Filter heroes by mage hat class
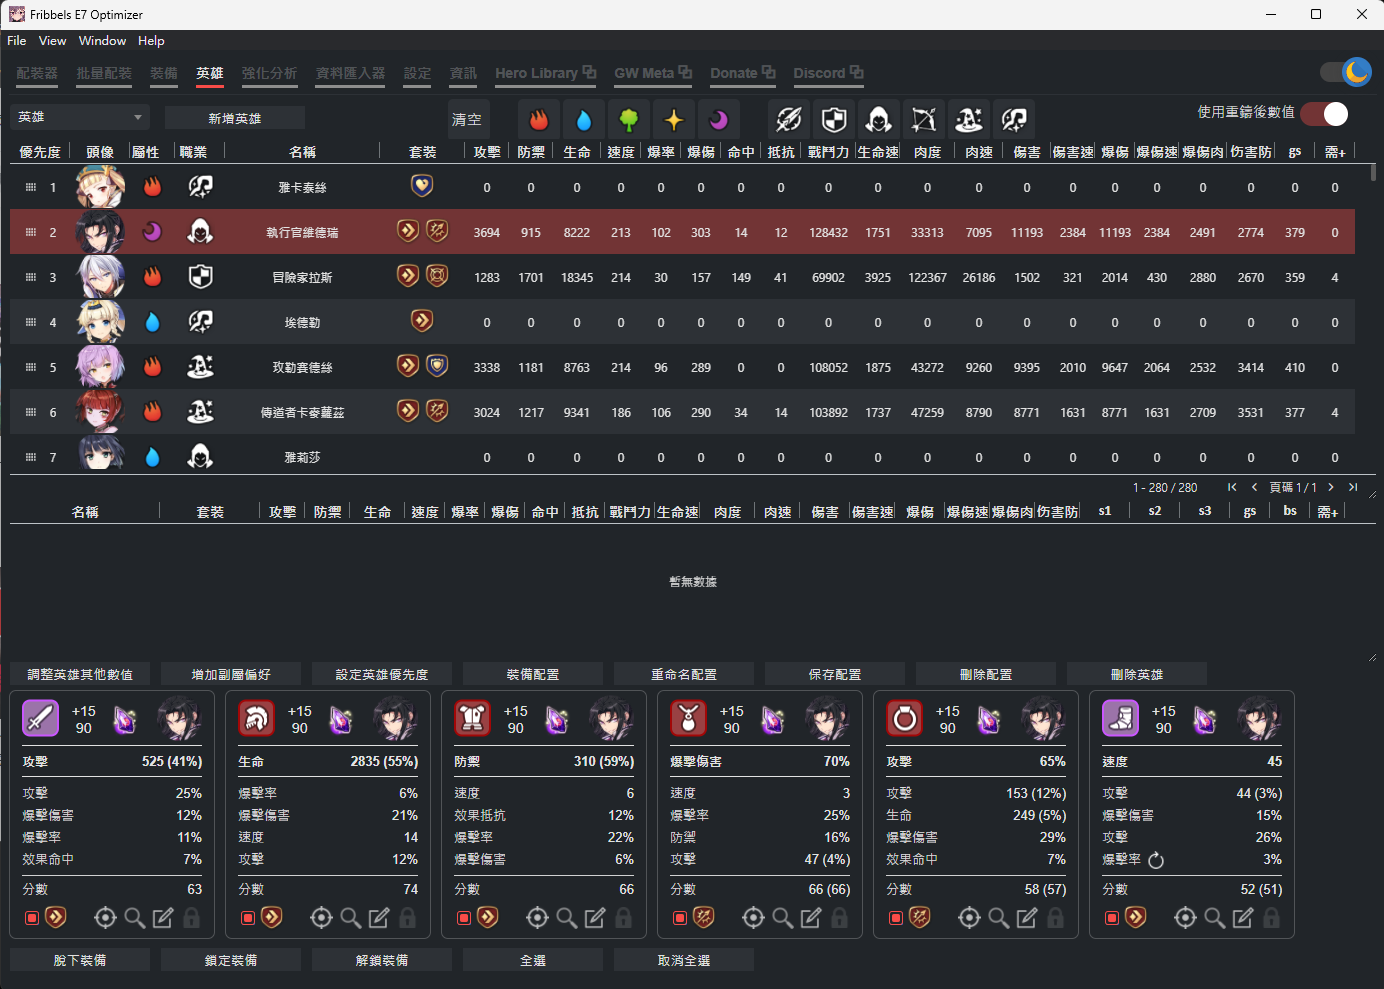The width and height of the screenshot is (1384, 989). point(969,120)
